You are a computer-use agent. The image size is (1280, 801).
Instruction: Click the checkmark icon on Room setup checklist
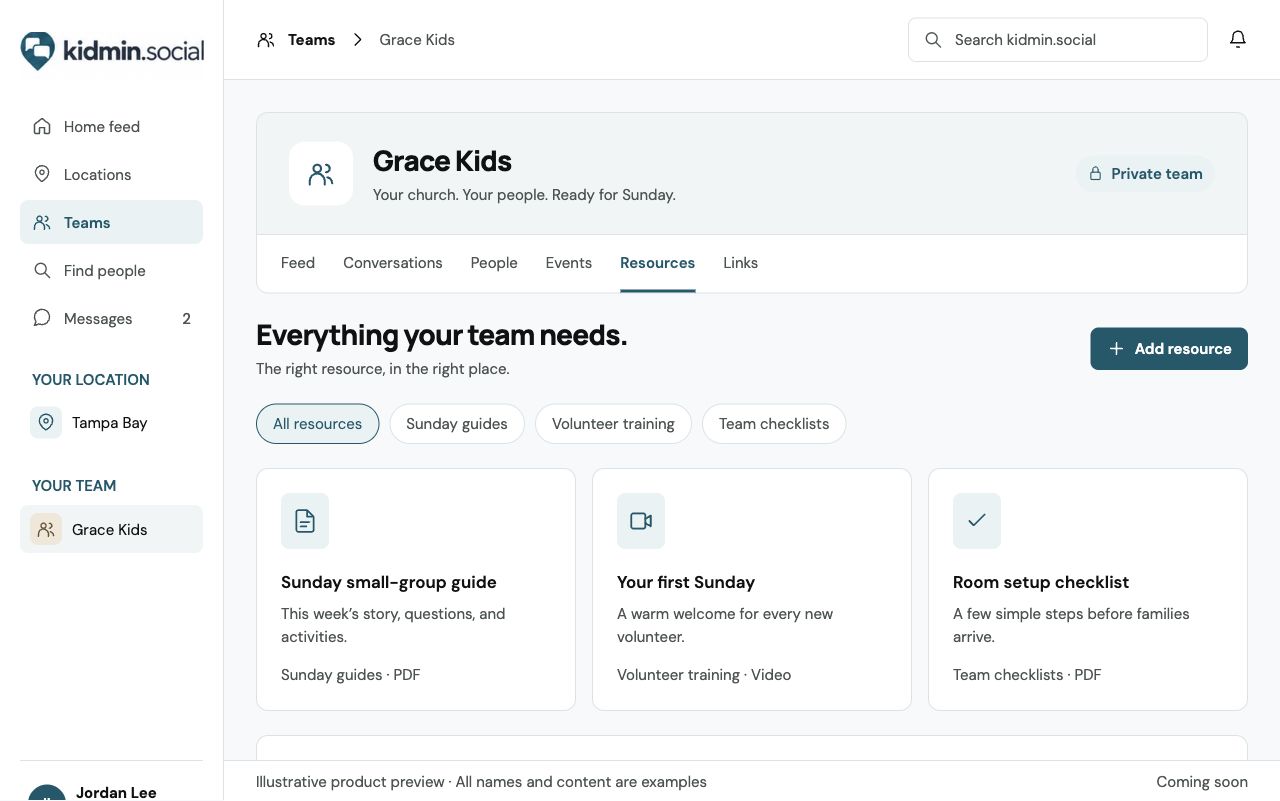tap(977, 521)
